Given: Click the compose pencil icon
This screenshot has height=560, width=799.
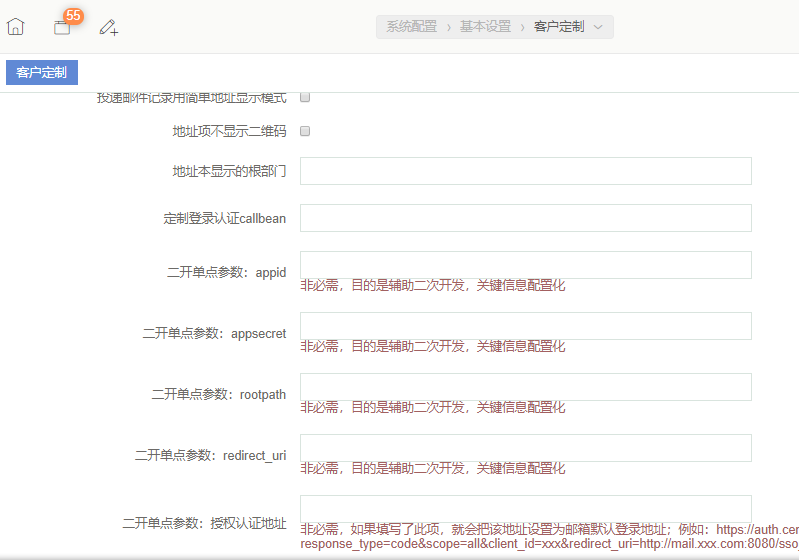Looking at the screenshot, I should click(109, 27).
